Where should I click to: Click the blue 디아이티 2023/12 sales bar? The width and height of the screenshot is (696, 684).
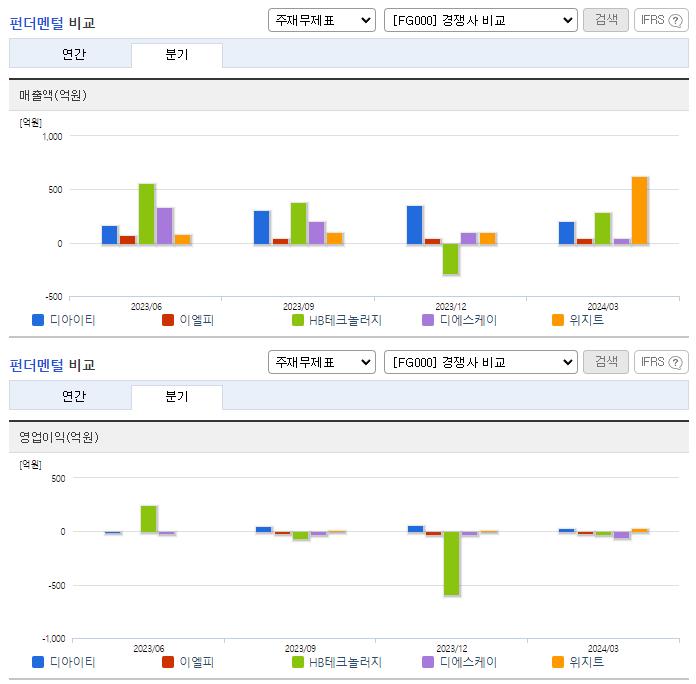point(415,225)
